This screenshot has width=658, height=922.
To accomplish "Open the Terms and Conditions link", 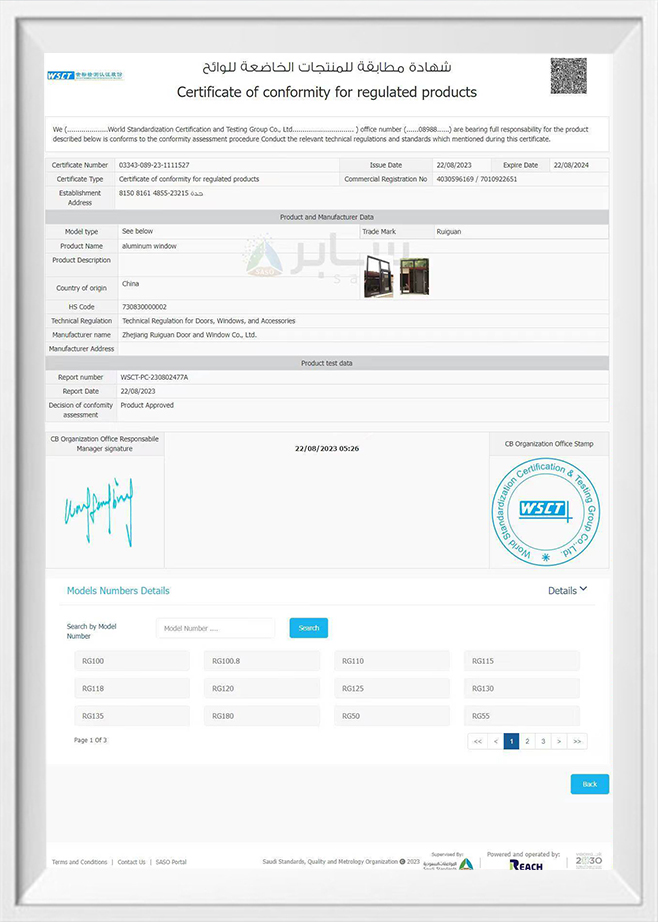I will 79,862.
